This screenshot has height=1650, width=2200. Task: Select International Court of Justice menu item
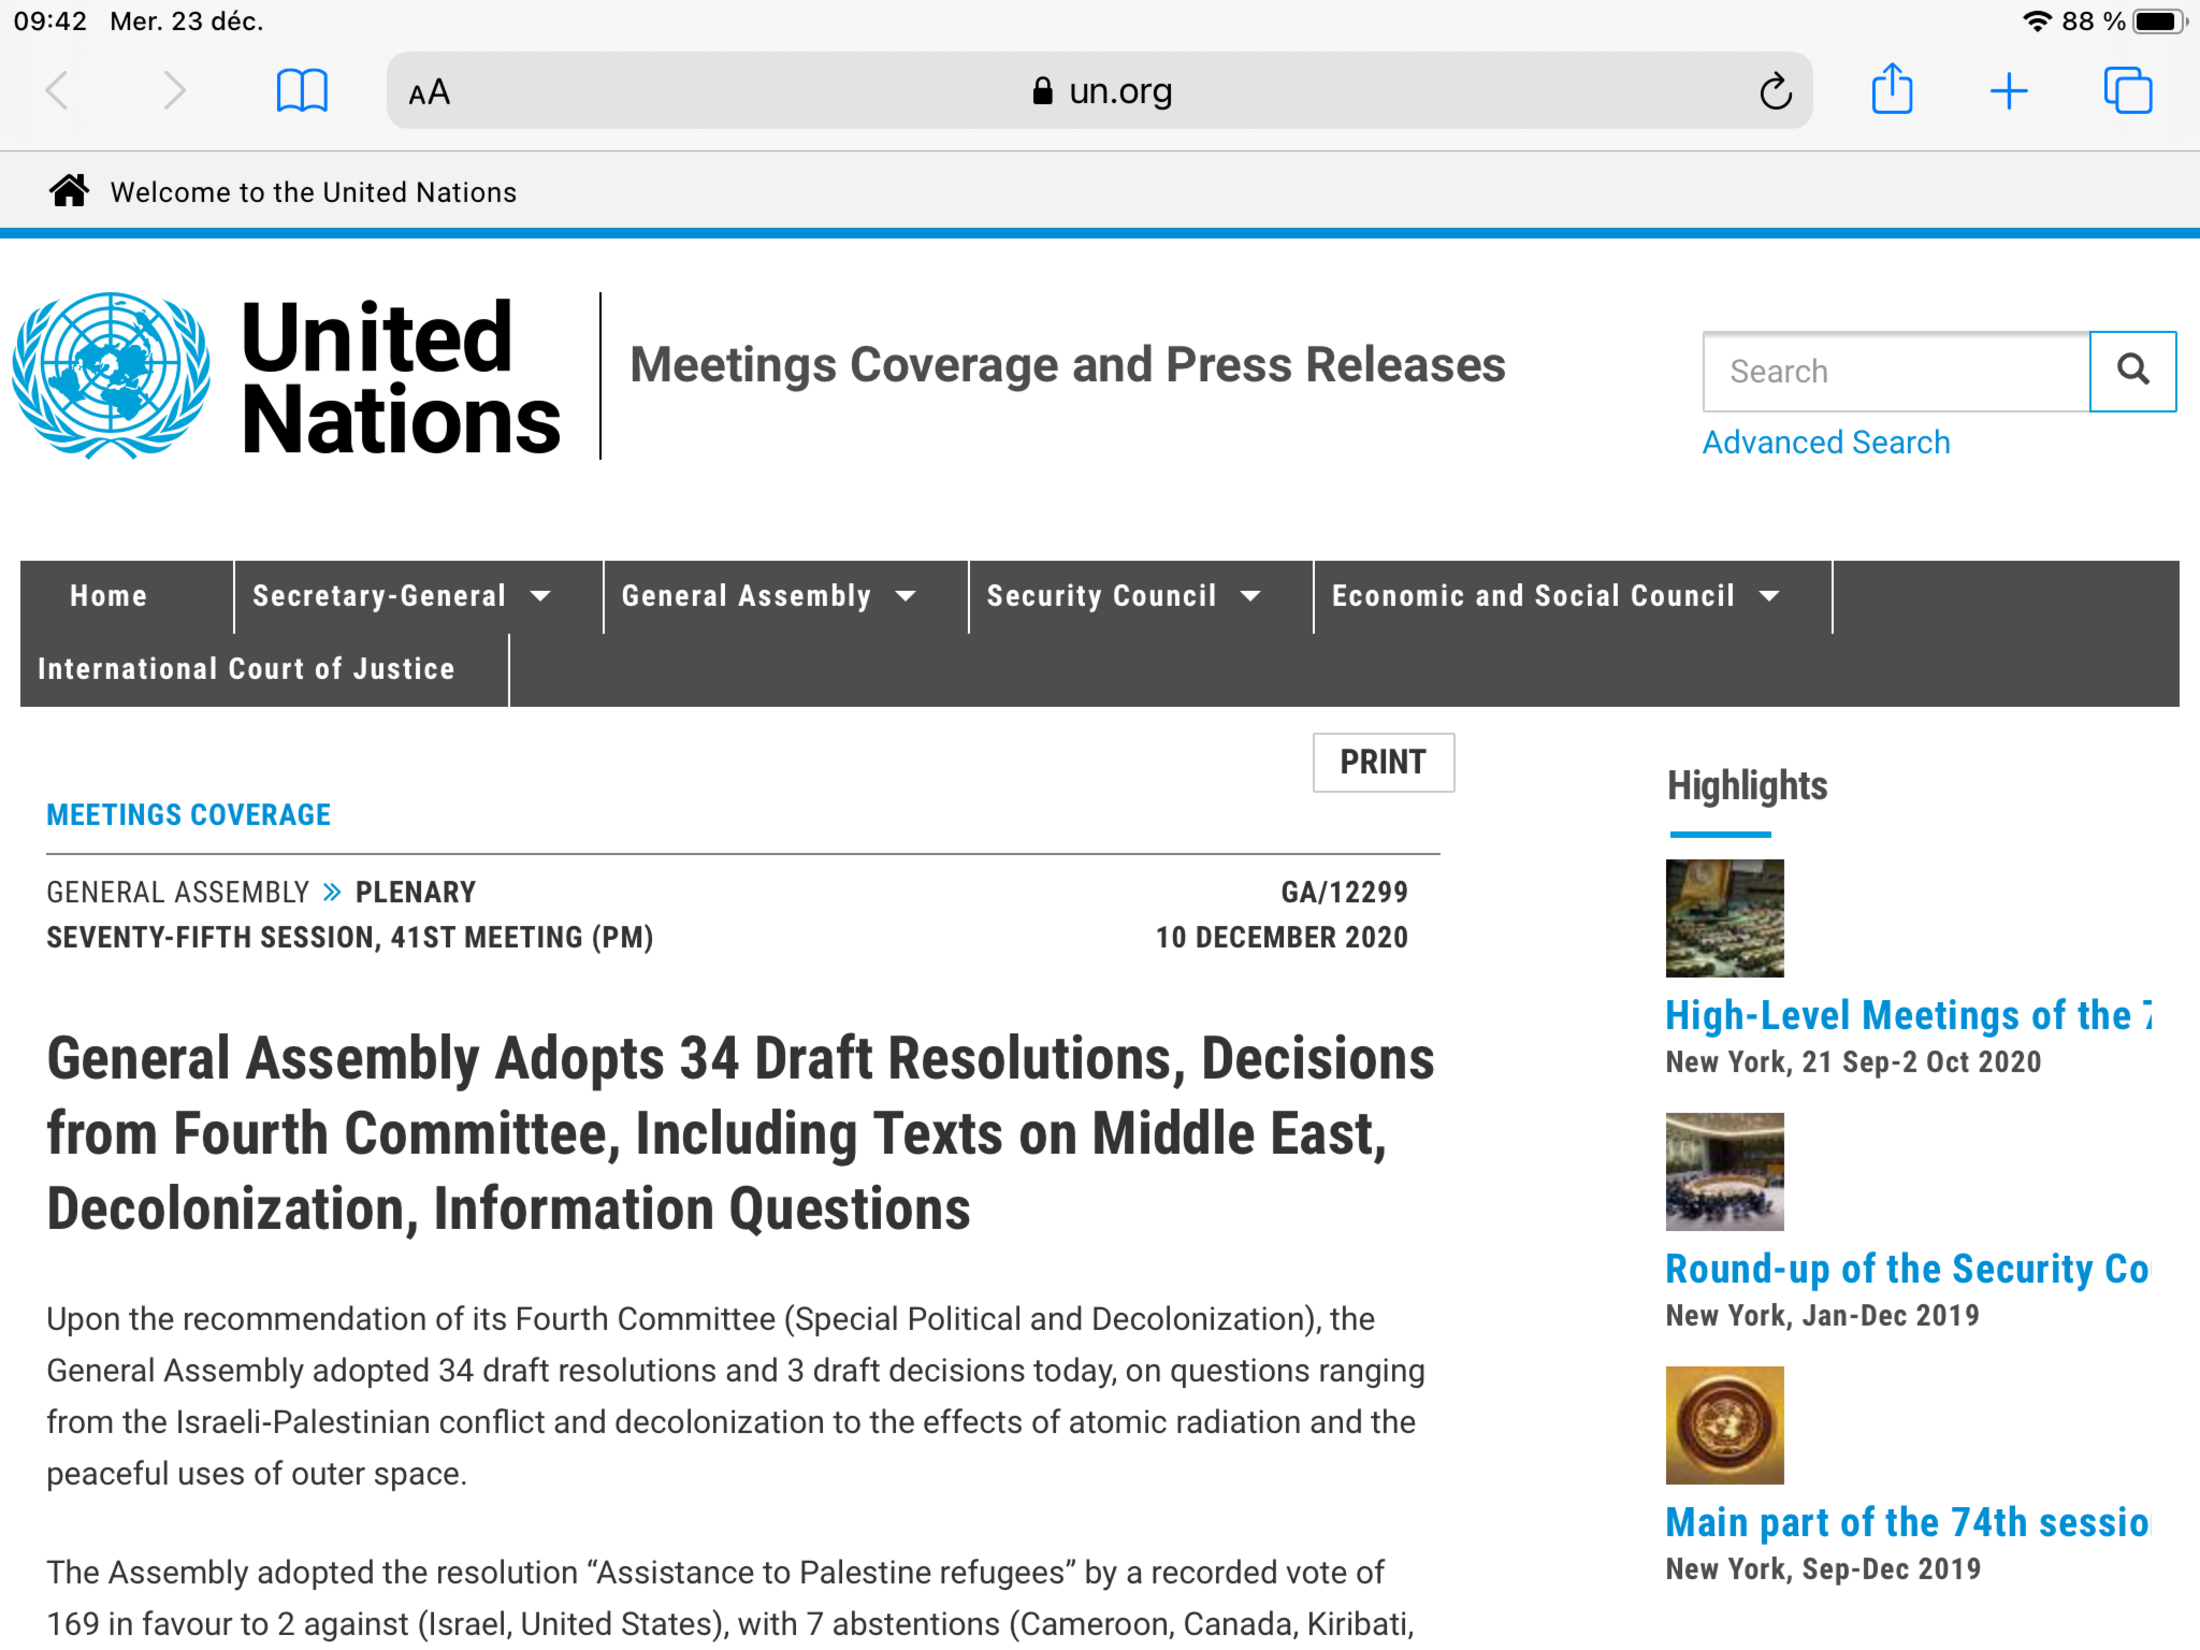click(246, 669)
